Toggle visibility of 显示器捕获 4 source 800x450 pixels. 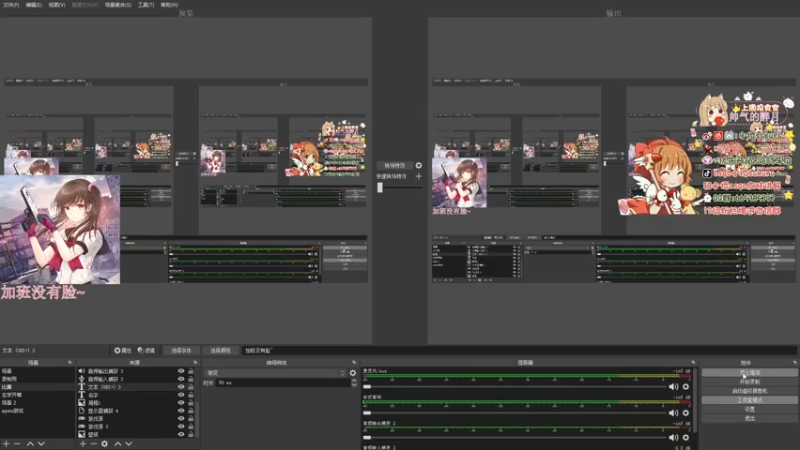pos(181,411)
